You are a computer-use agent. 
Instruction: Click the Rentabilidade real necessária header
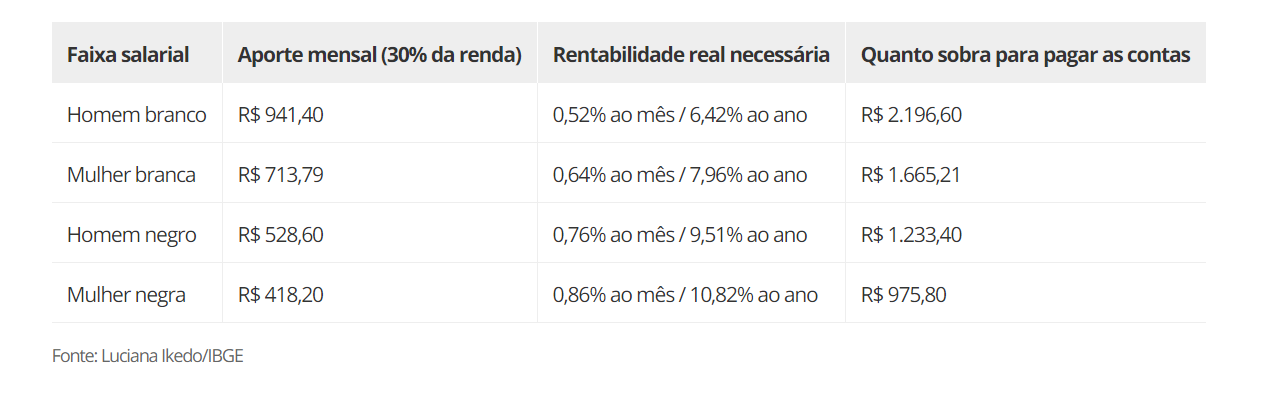[x=691, y=55]
